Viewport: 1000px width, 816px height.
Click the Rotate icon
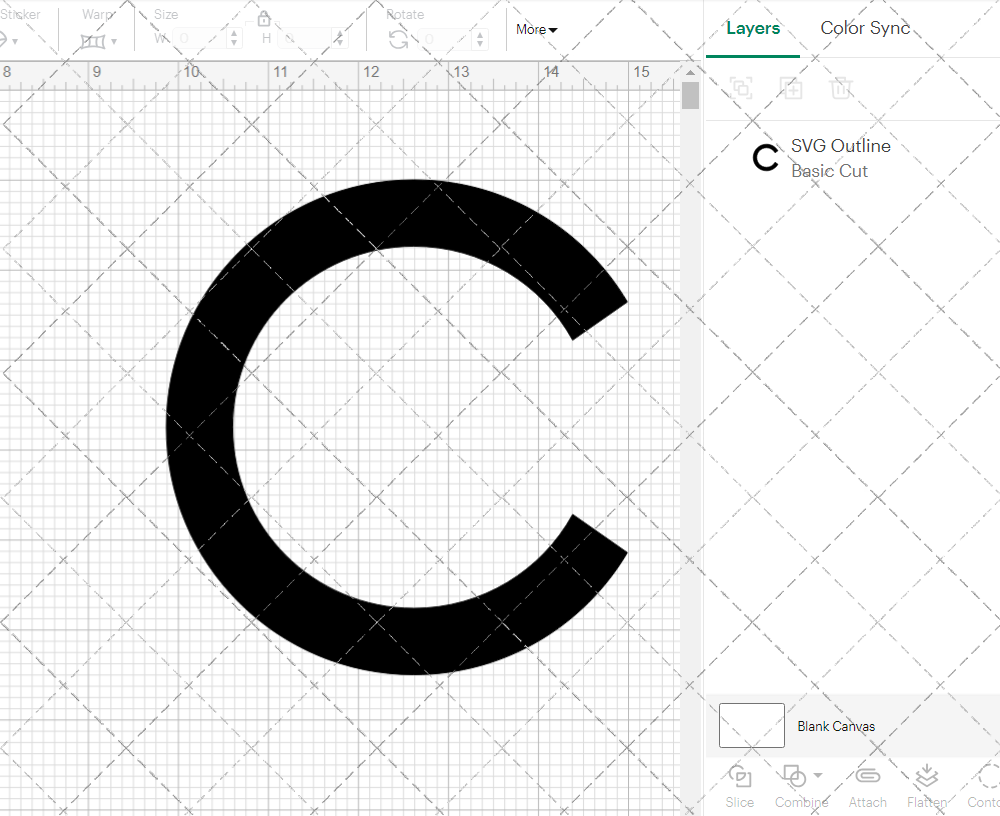coord(398,39)
